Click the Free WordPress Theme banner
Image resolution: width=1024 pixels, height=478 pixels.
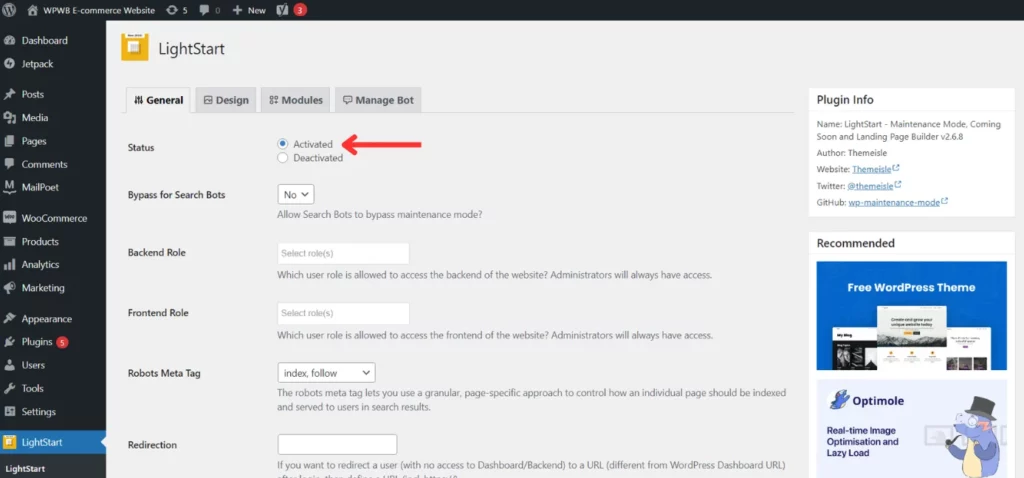click(911, 315)
